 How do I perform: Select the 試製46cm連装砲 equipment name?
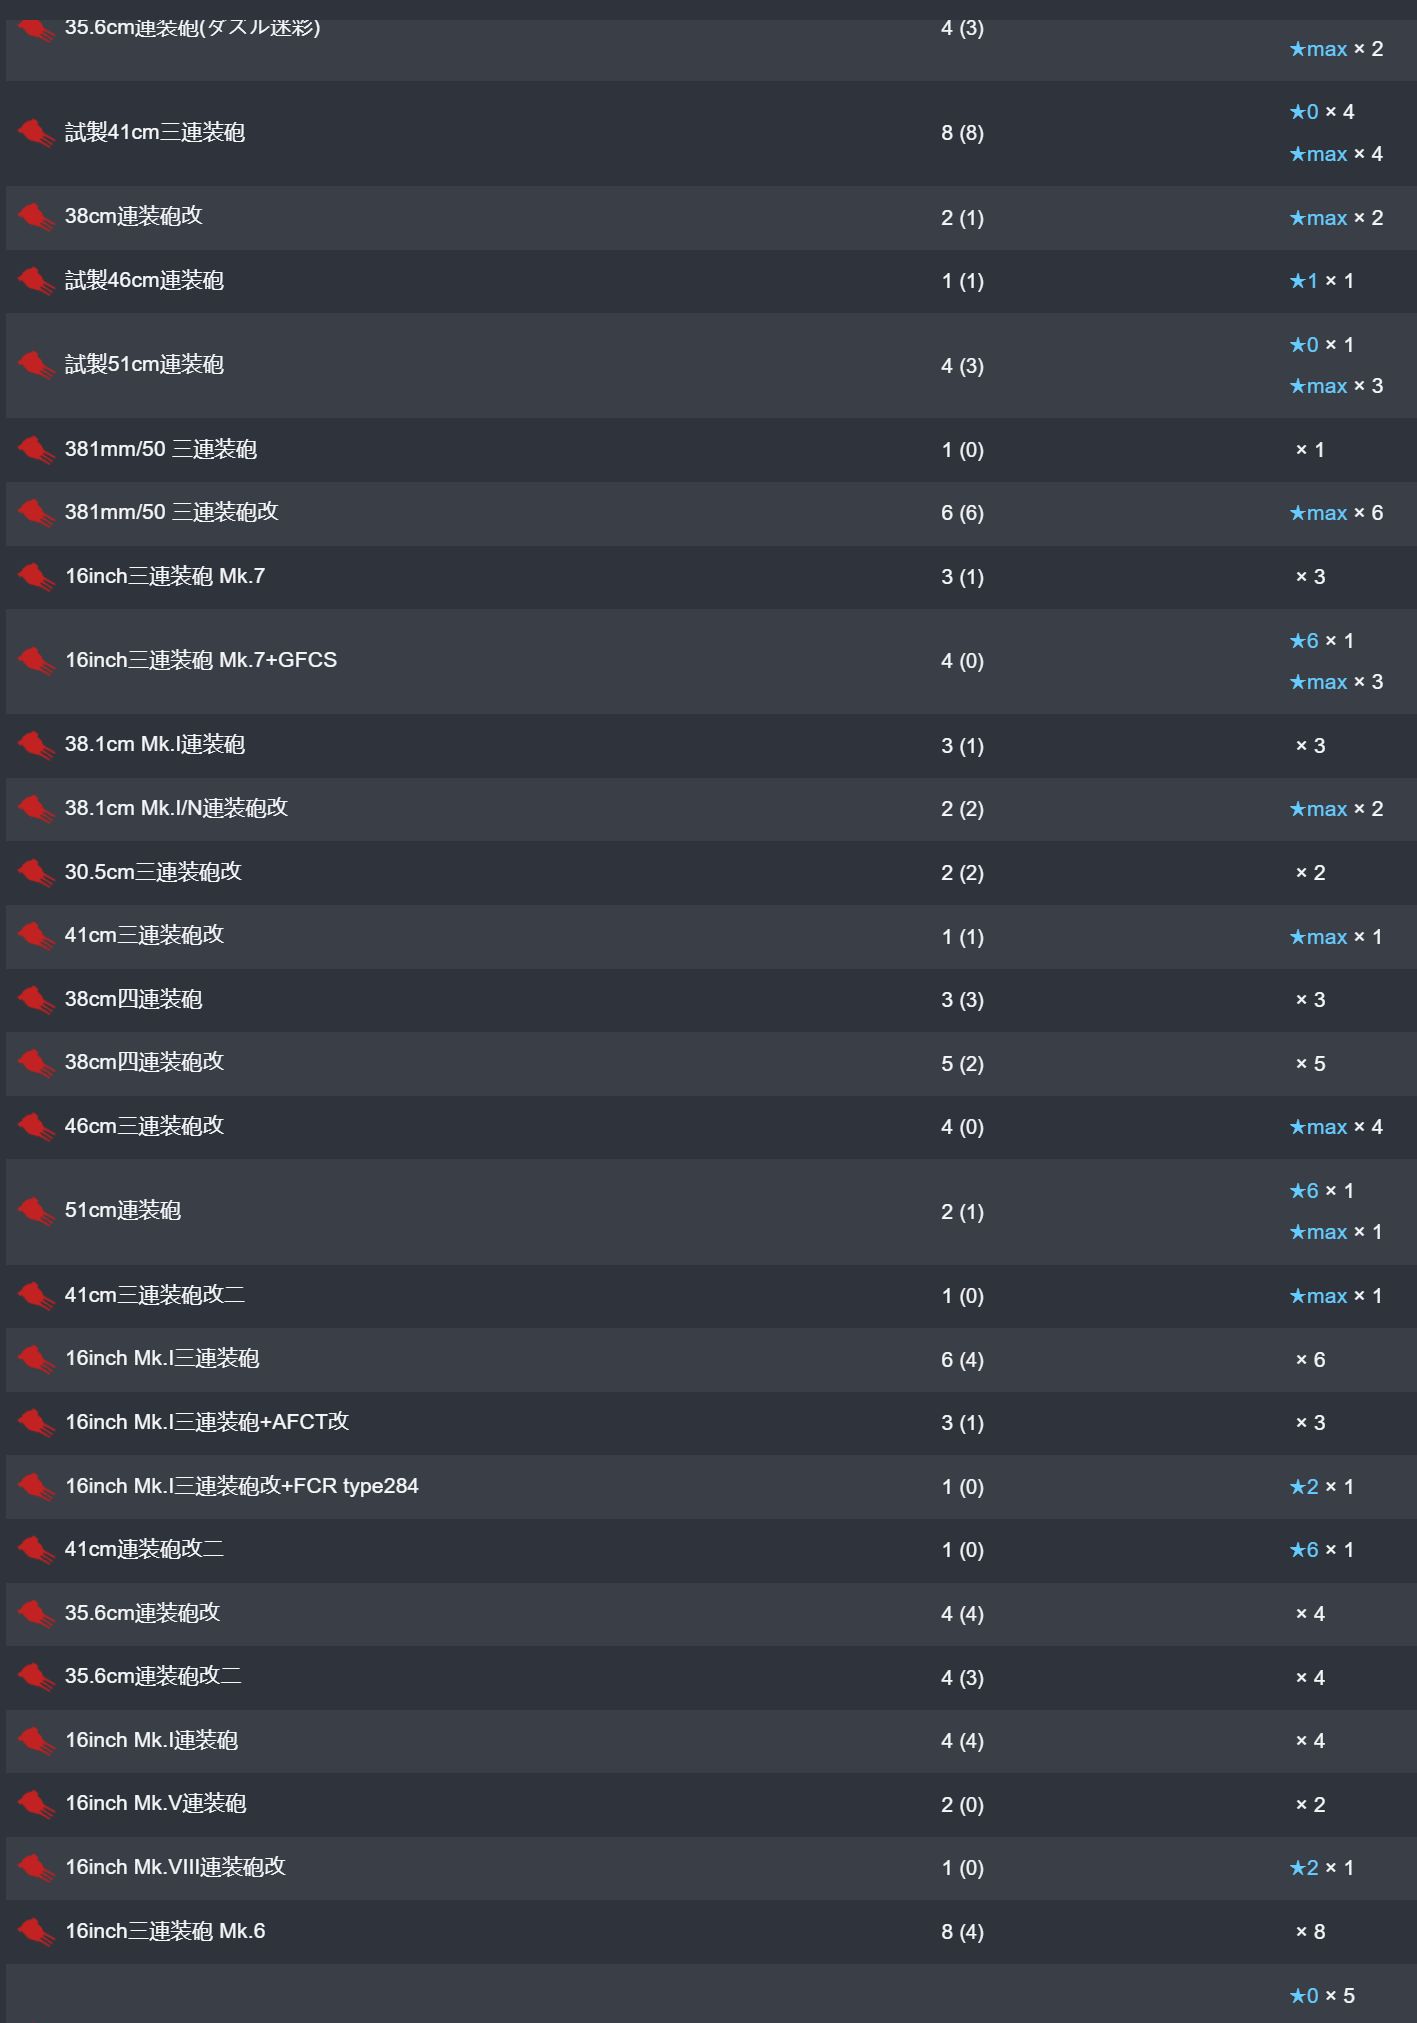pyautogui.click(x=144, y=280)
